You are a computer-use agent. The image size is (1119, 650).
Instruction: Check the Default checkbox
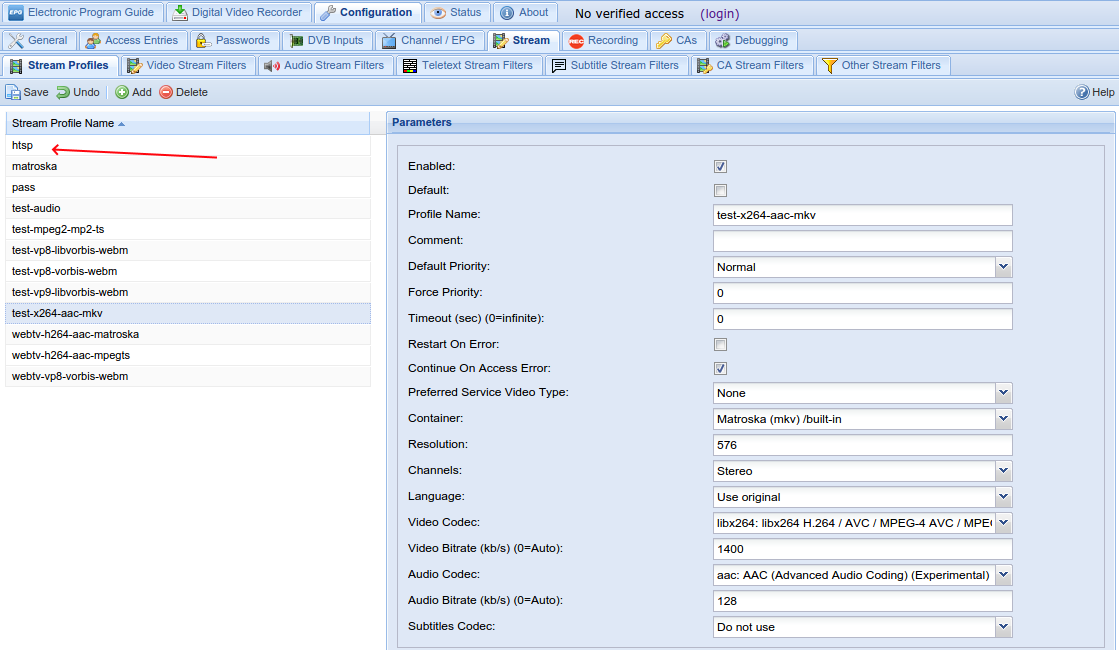tap(720, 190)
